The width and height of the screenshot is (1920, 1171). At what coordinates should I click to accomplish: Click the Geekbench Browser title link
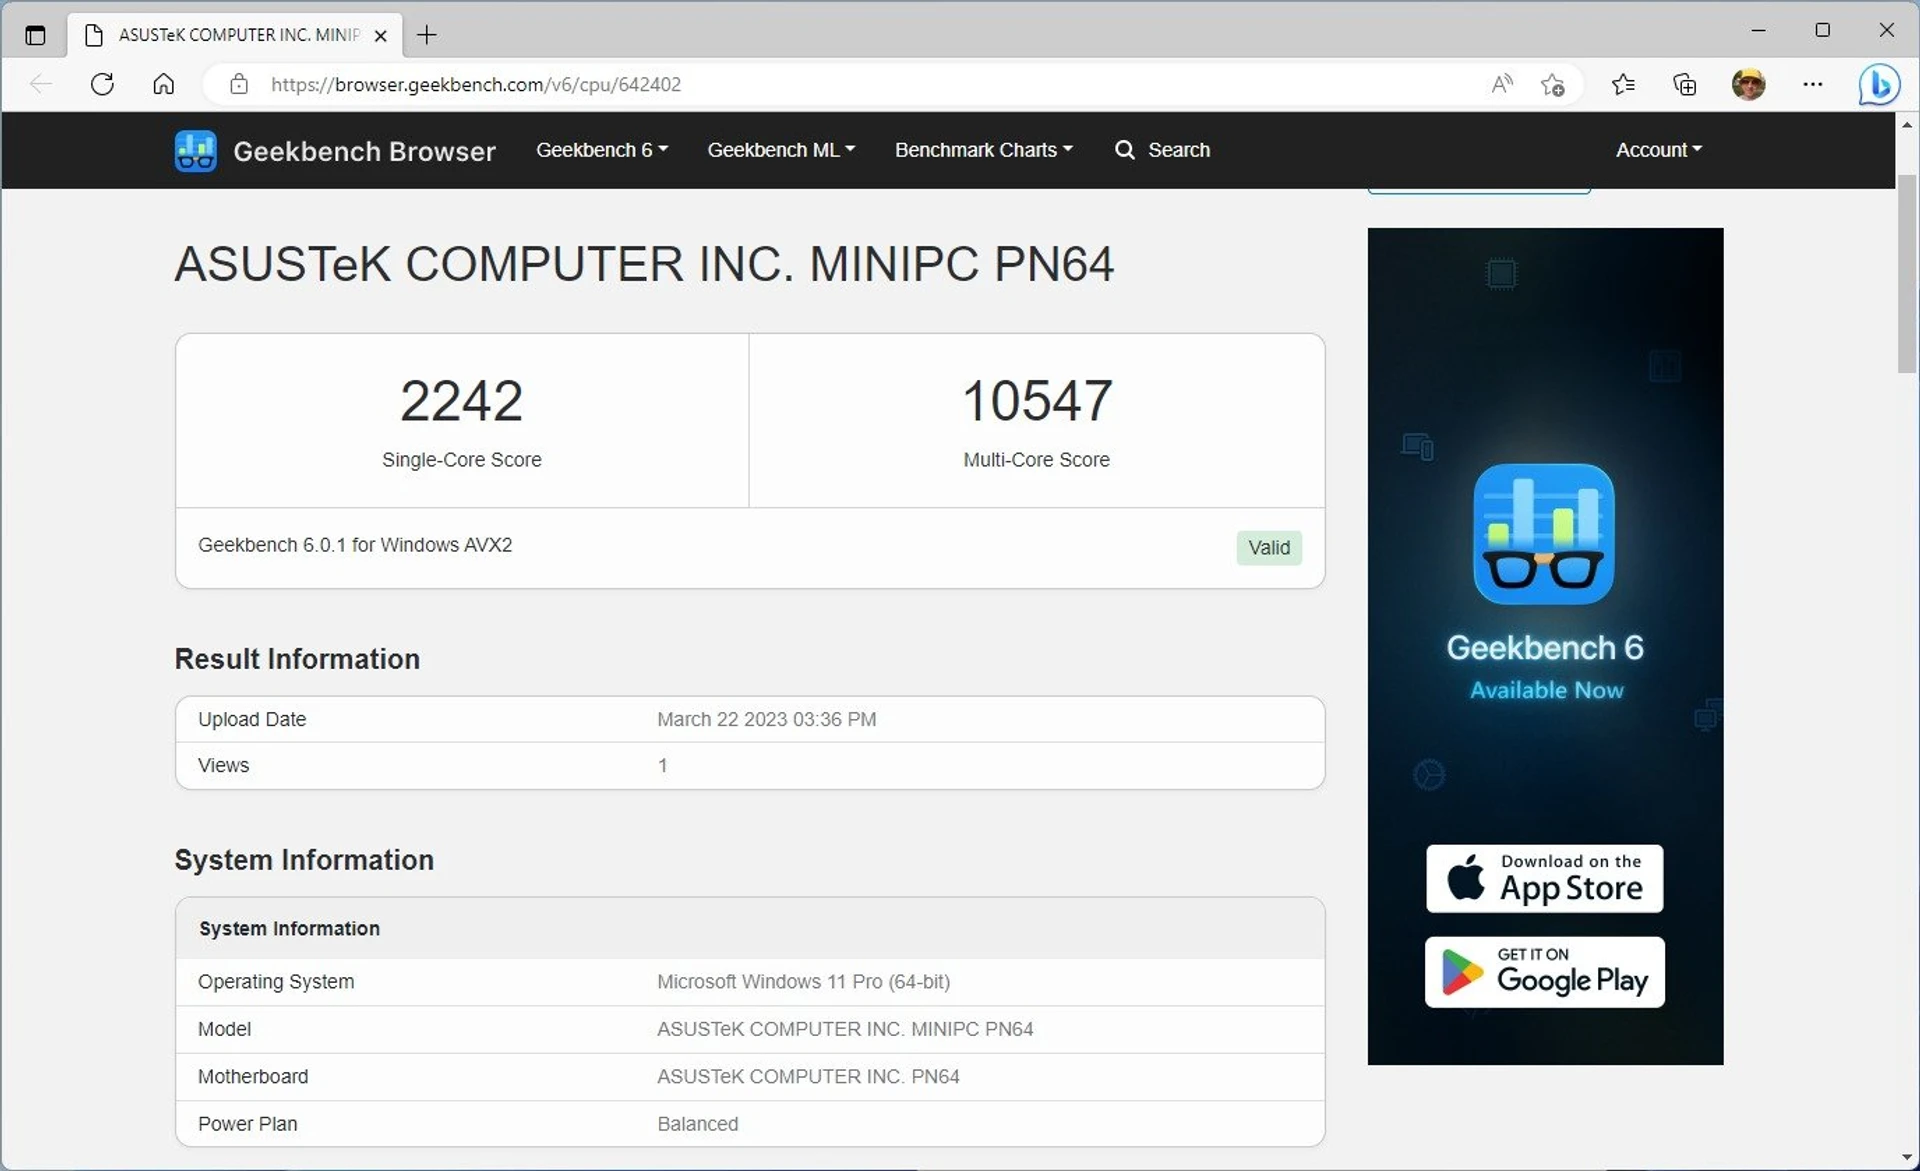point(364,151)
